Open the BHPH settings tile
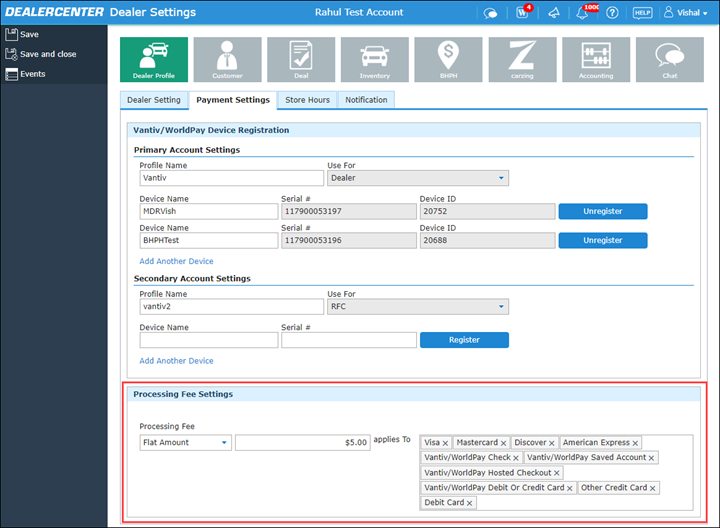Screen dimensions: 720x528 449,60
